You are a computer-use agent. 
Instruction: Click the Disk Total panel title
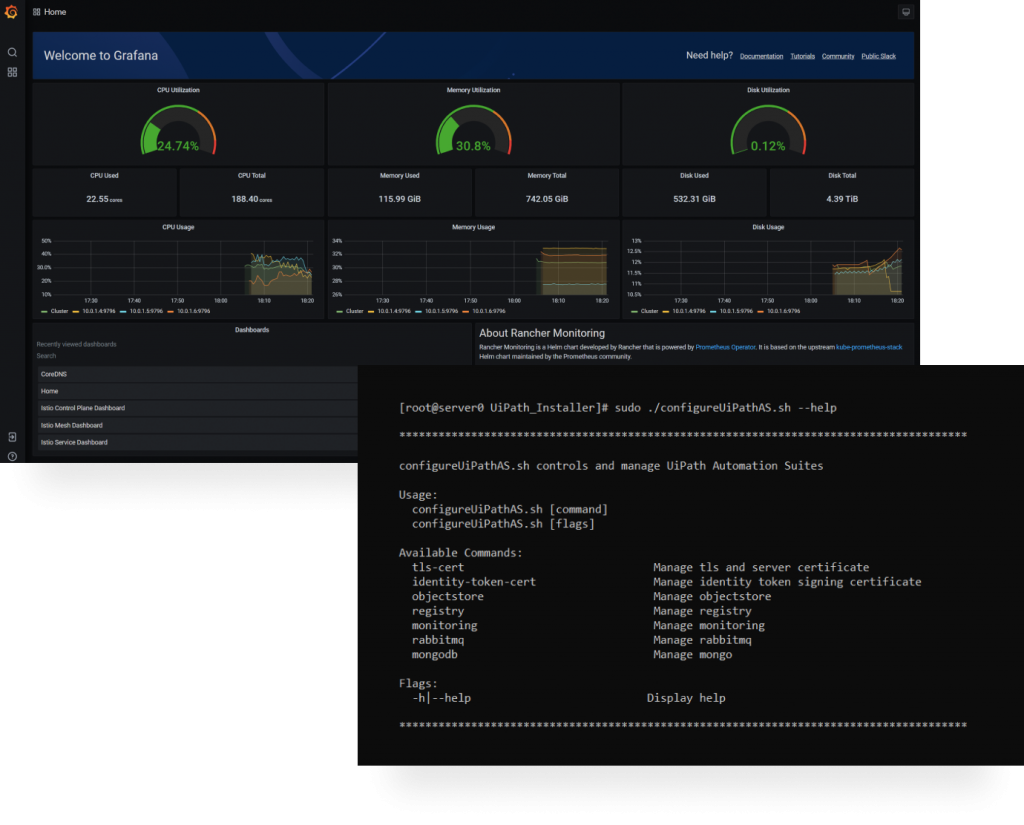(842, 176)
